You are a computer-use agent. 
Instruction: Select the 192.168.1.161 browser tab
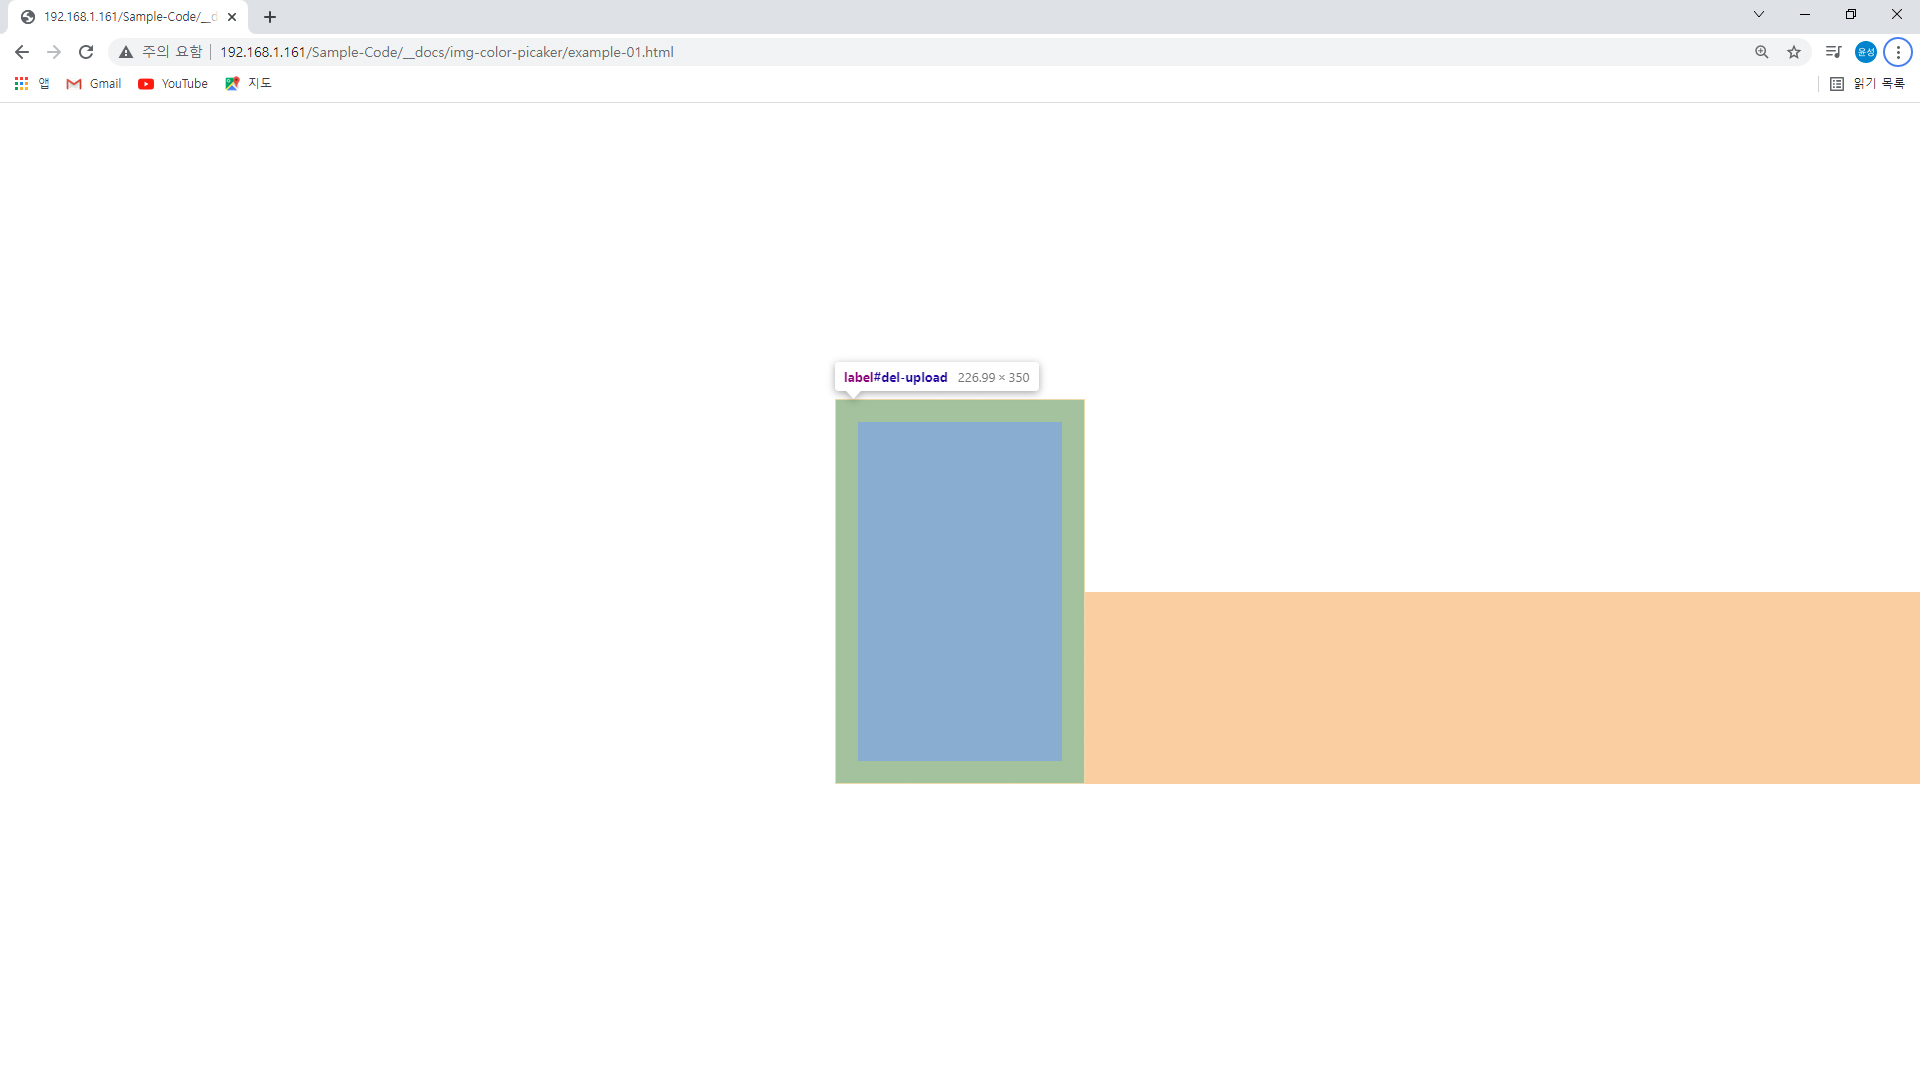click(120, 17)
